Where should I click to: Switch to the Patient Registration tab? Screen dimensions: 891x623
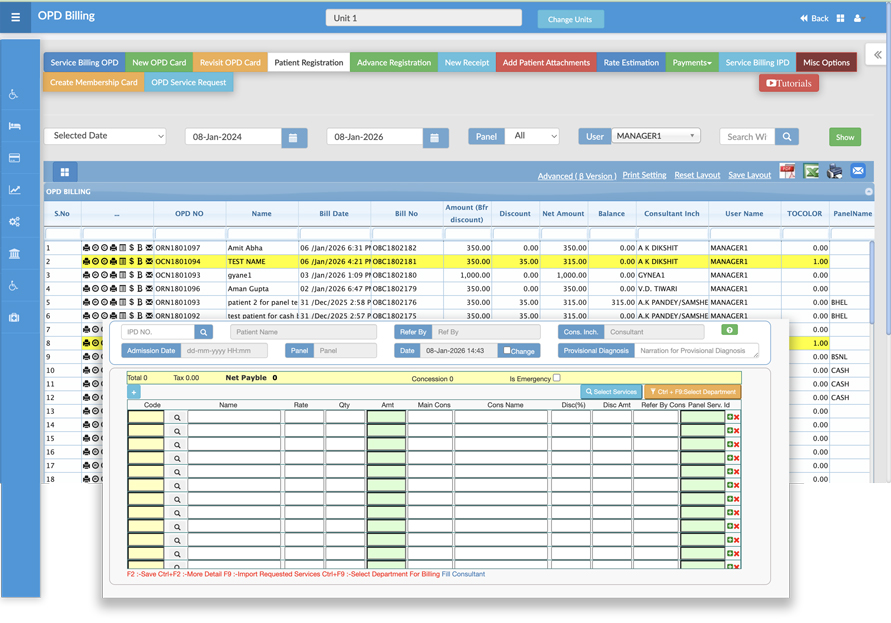(308, 63)
